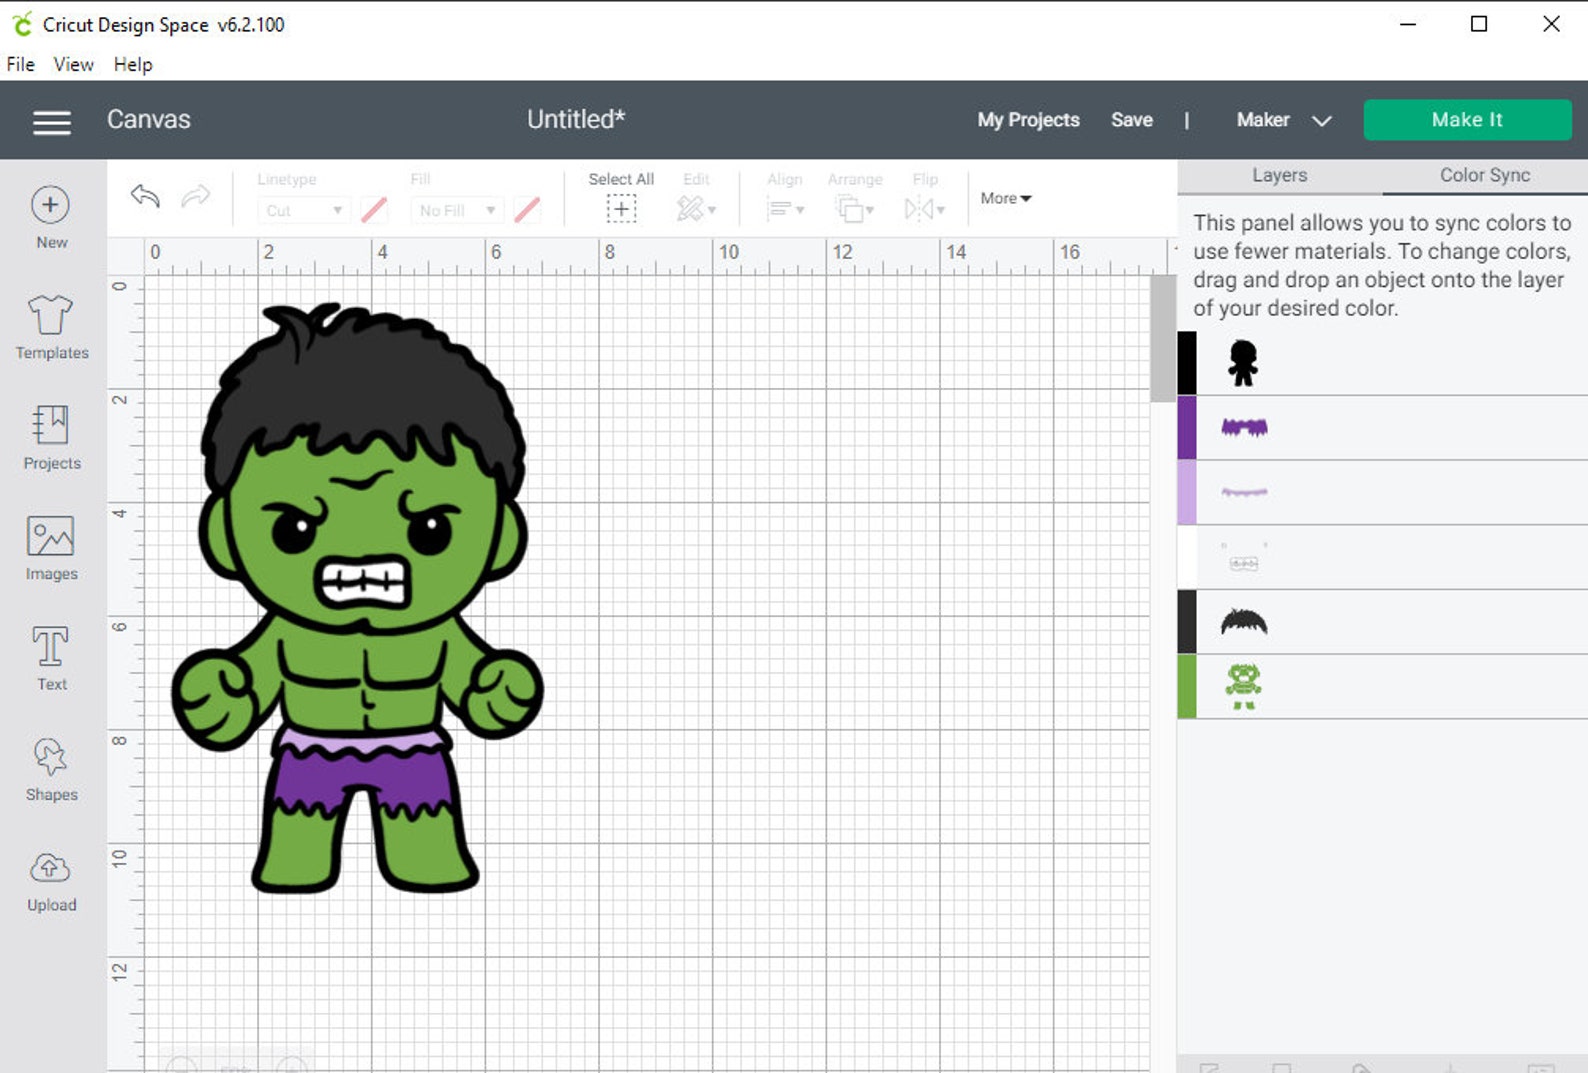Open the Templates panel
Image resolution: width=1588 pixels, height=1073 pixels.
click(x=51, y=327)
